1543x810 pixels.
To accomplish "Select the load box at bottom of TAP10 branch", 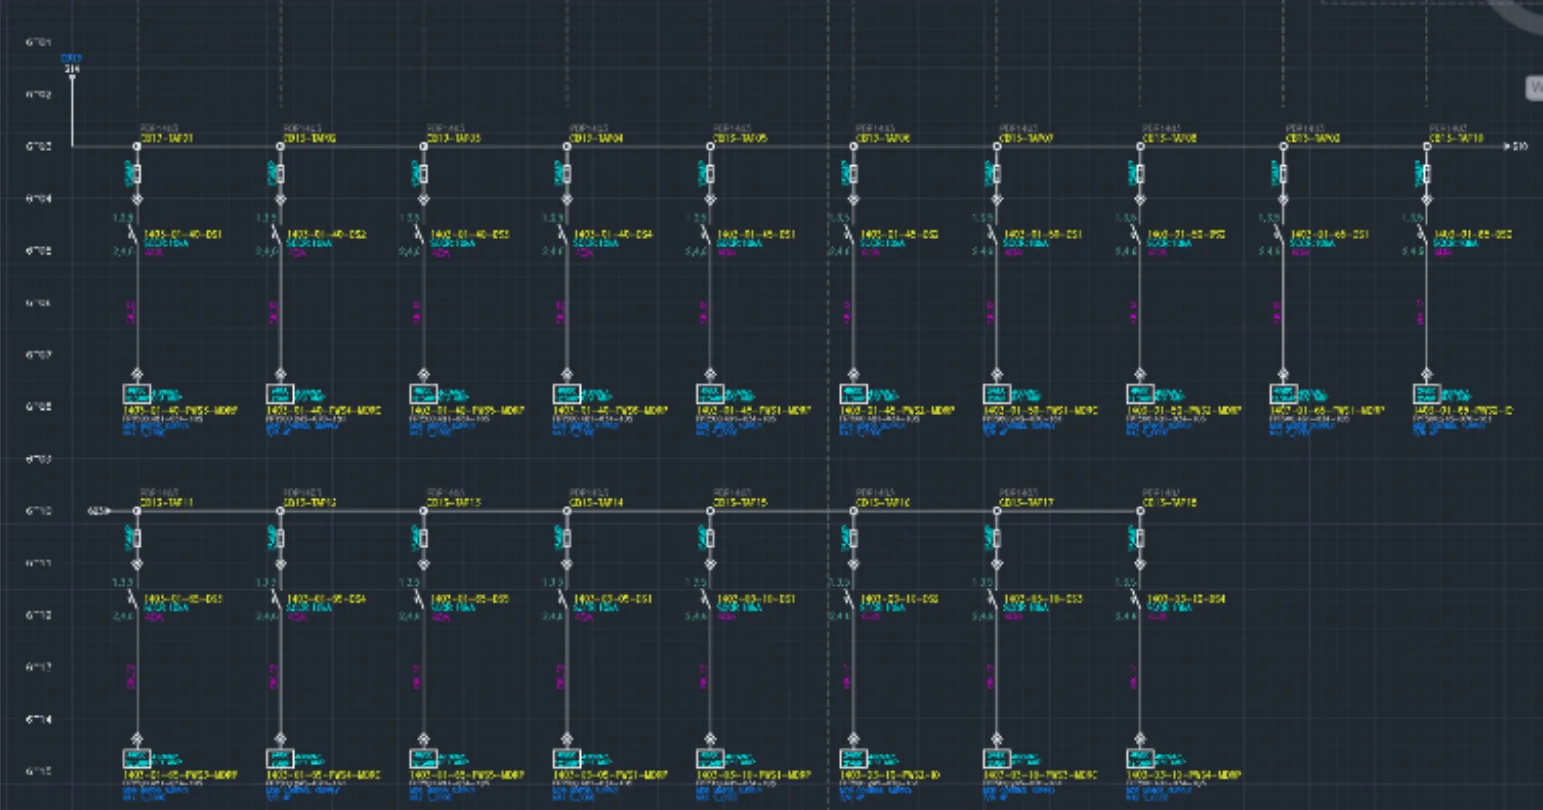I will click(1426, 393).
